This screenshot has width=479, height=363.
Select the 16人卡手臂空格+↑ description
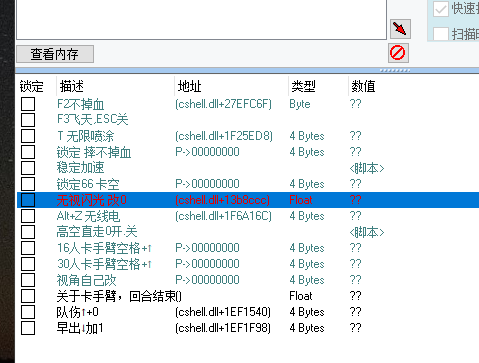click(x=104, y=248)
